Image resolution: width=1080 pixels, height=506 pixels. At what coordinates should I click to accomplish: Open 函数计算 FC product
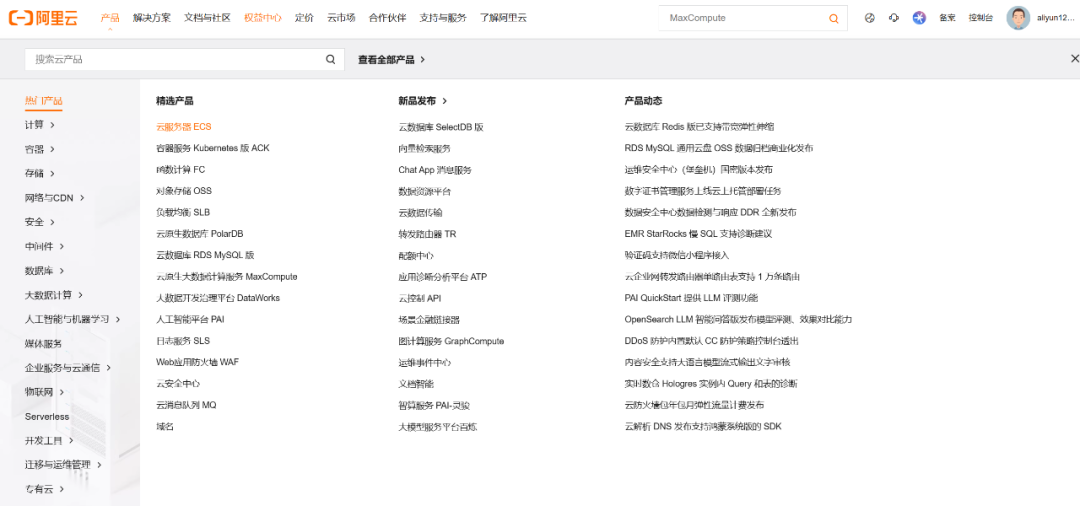coord(180,169)
